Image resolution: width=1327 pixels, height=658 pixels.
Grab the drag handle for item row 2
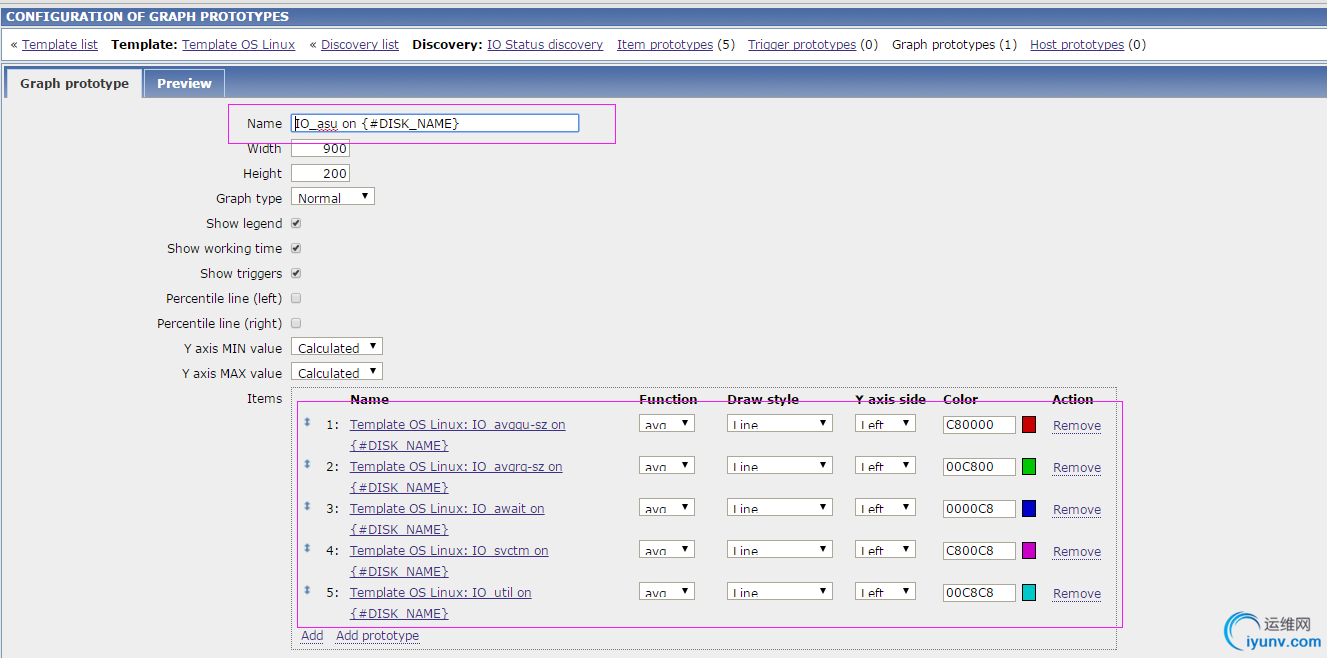pyautogui.click(x=307, y=465)
